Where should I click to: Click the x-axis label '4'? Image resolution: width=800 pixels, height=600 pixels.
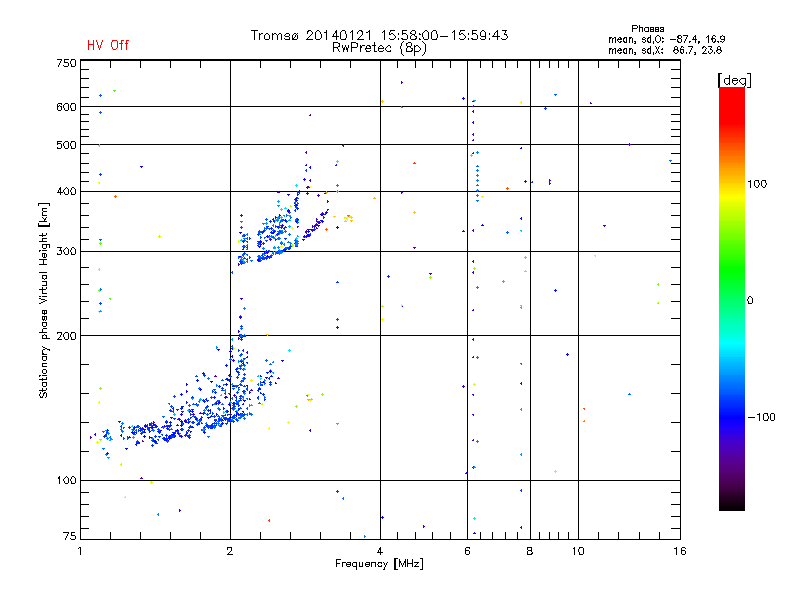point(380,551)
